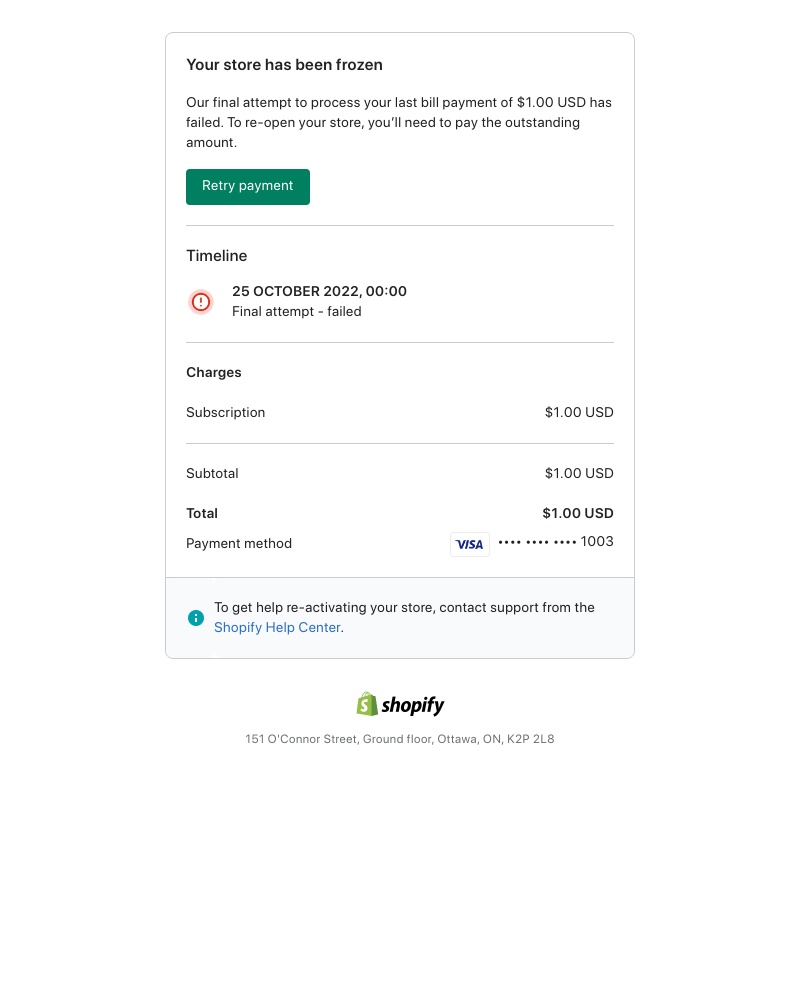Click the info icon beside the help message
Image resolution: width=800 pixels, height=1000 pixels.
(196, 618)
